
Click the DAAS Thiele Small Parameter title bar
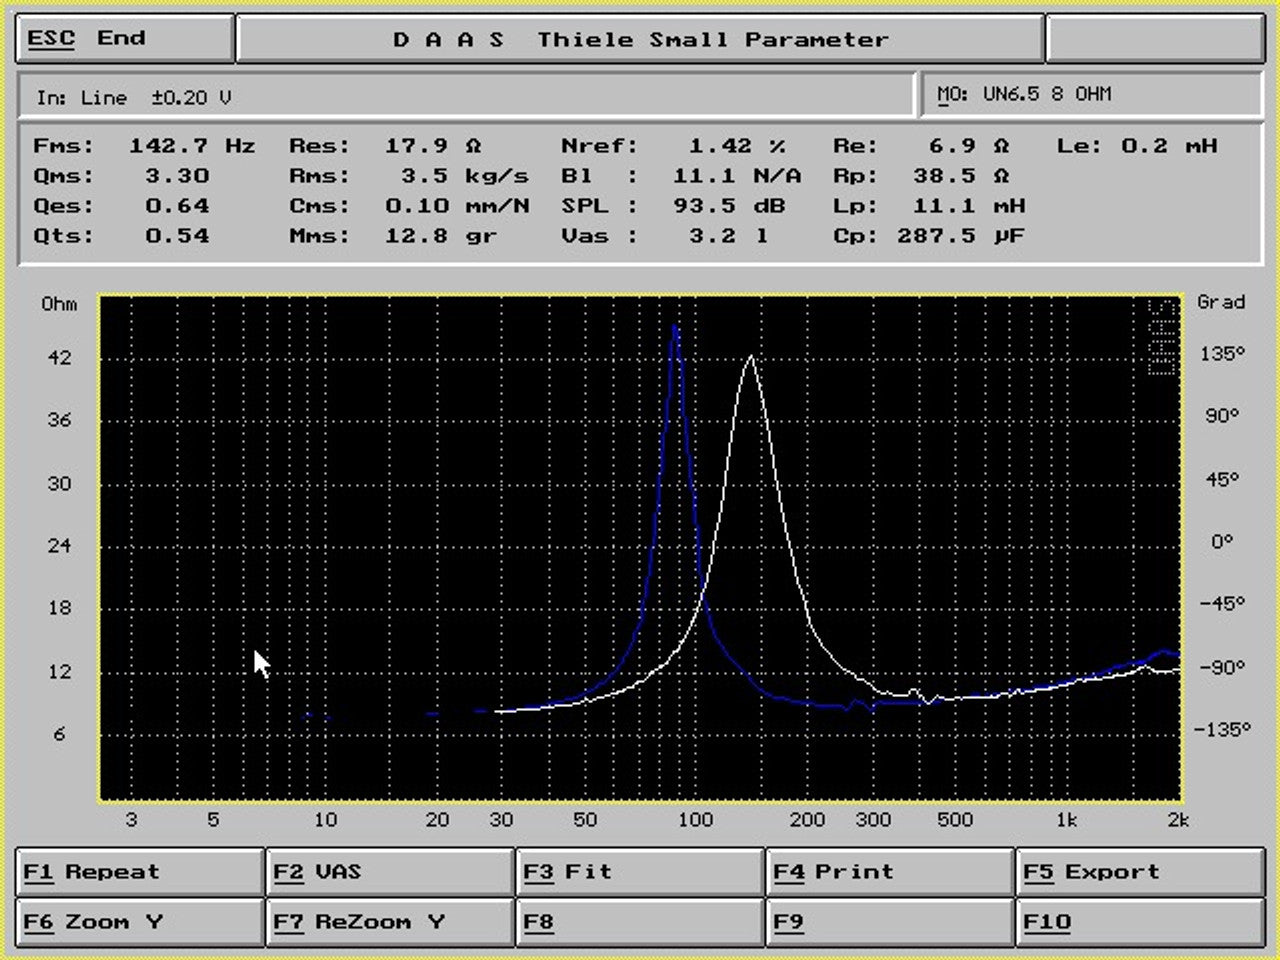(x=640, y=39)
